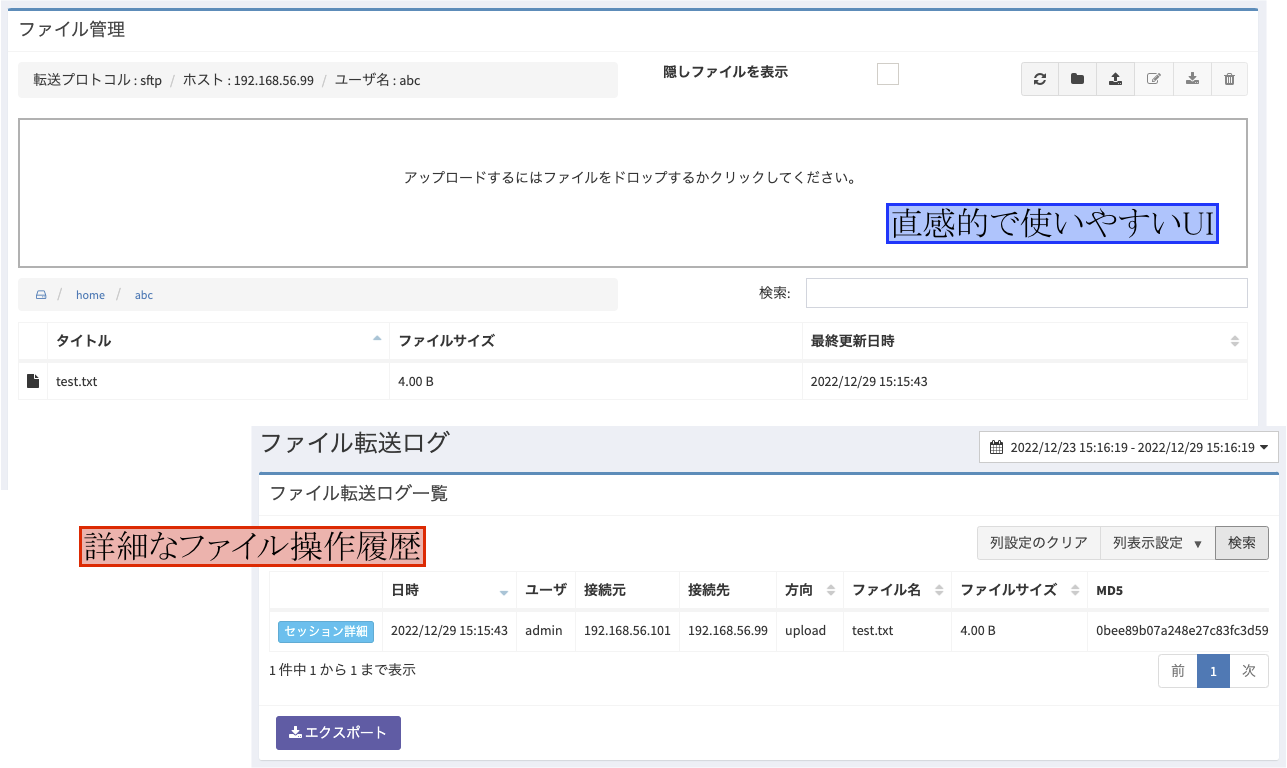Select the test.txt file row title
This screenshot has width=1287, height=768.
(76, 381)
